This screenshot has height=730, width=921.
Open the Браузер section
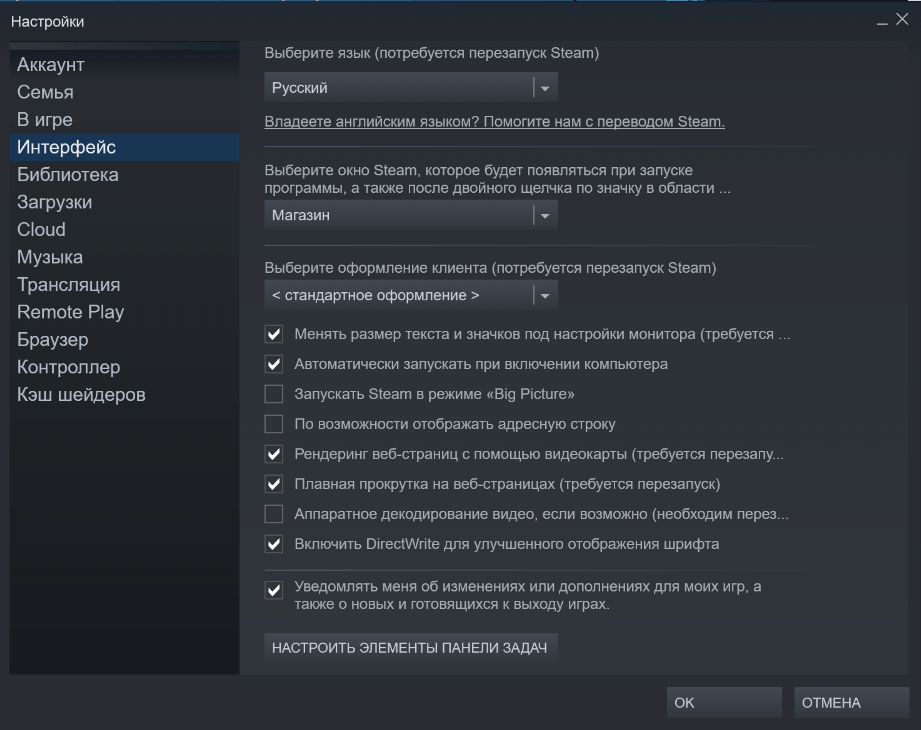pyautogui.click(x=124, y=339)
